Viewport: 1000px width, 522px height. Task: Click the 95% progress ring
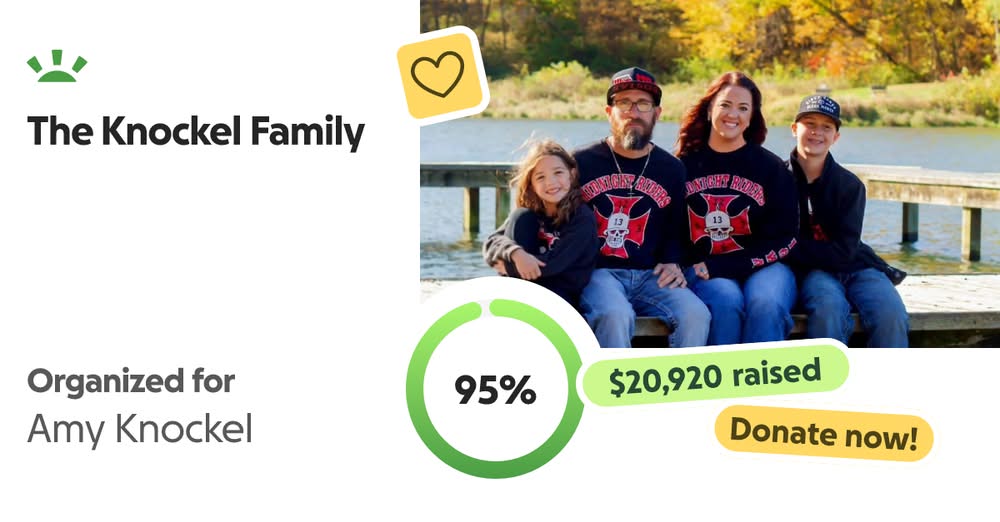pos(495,389)
